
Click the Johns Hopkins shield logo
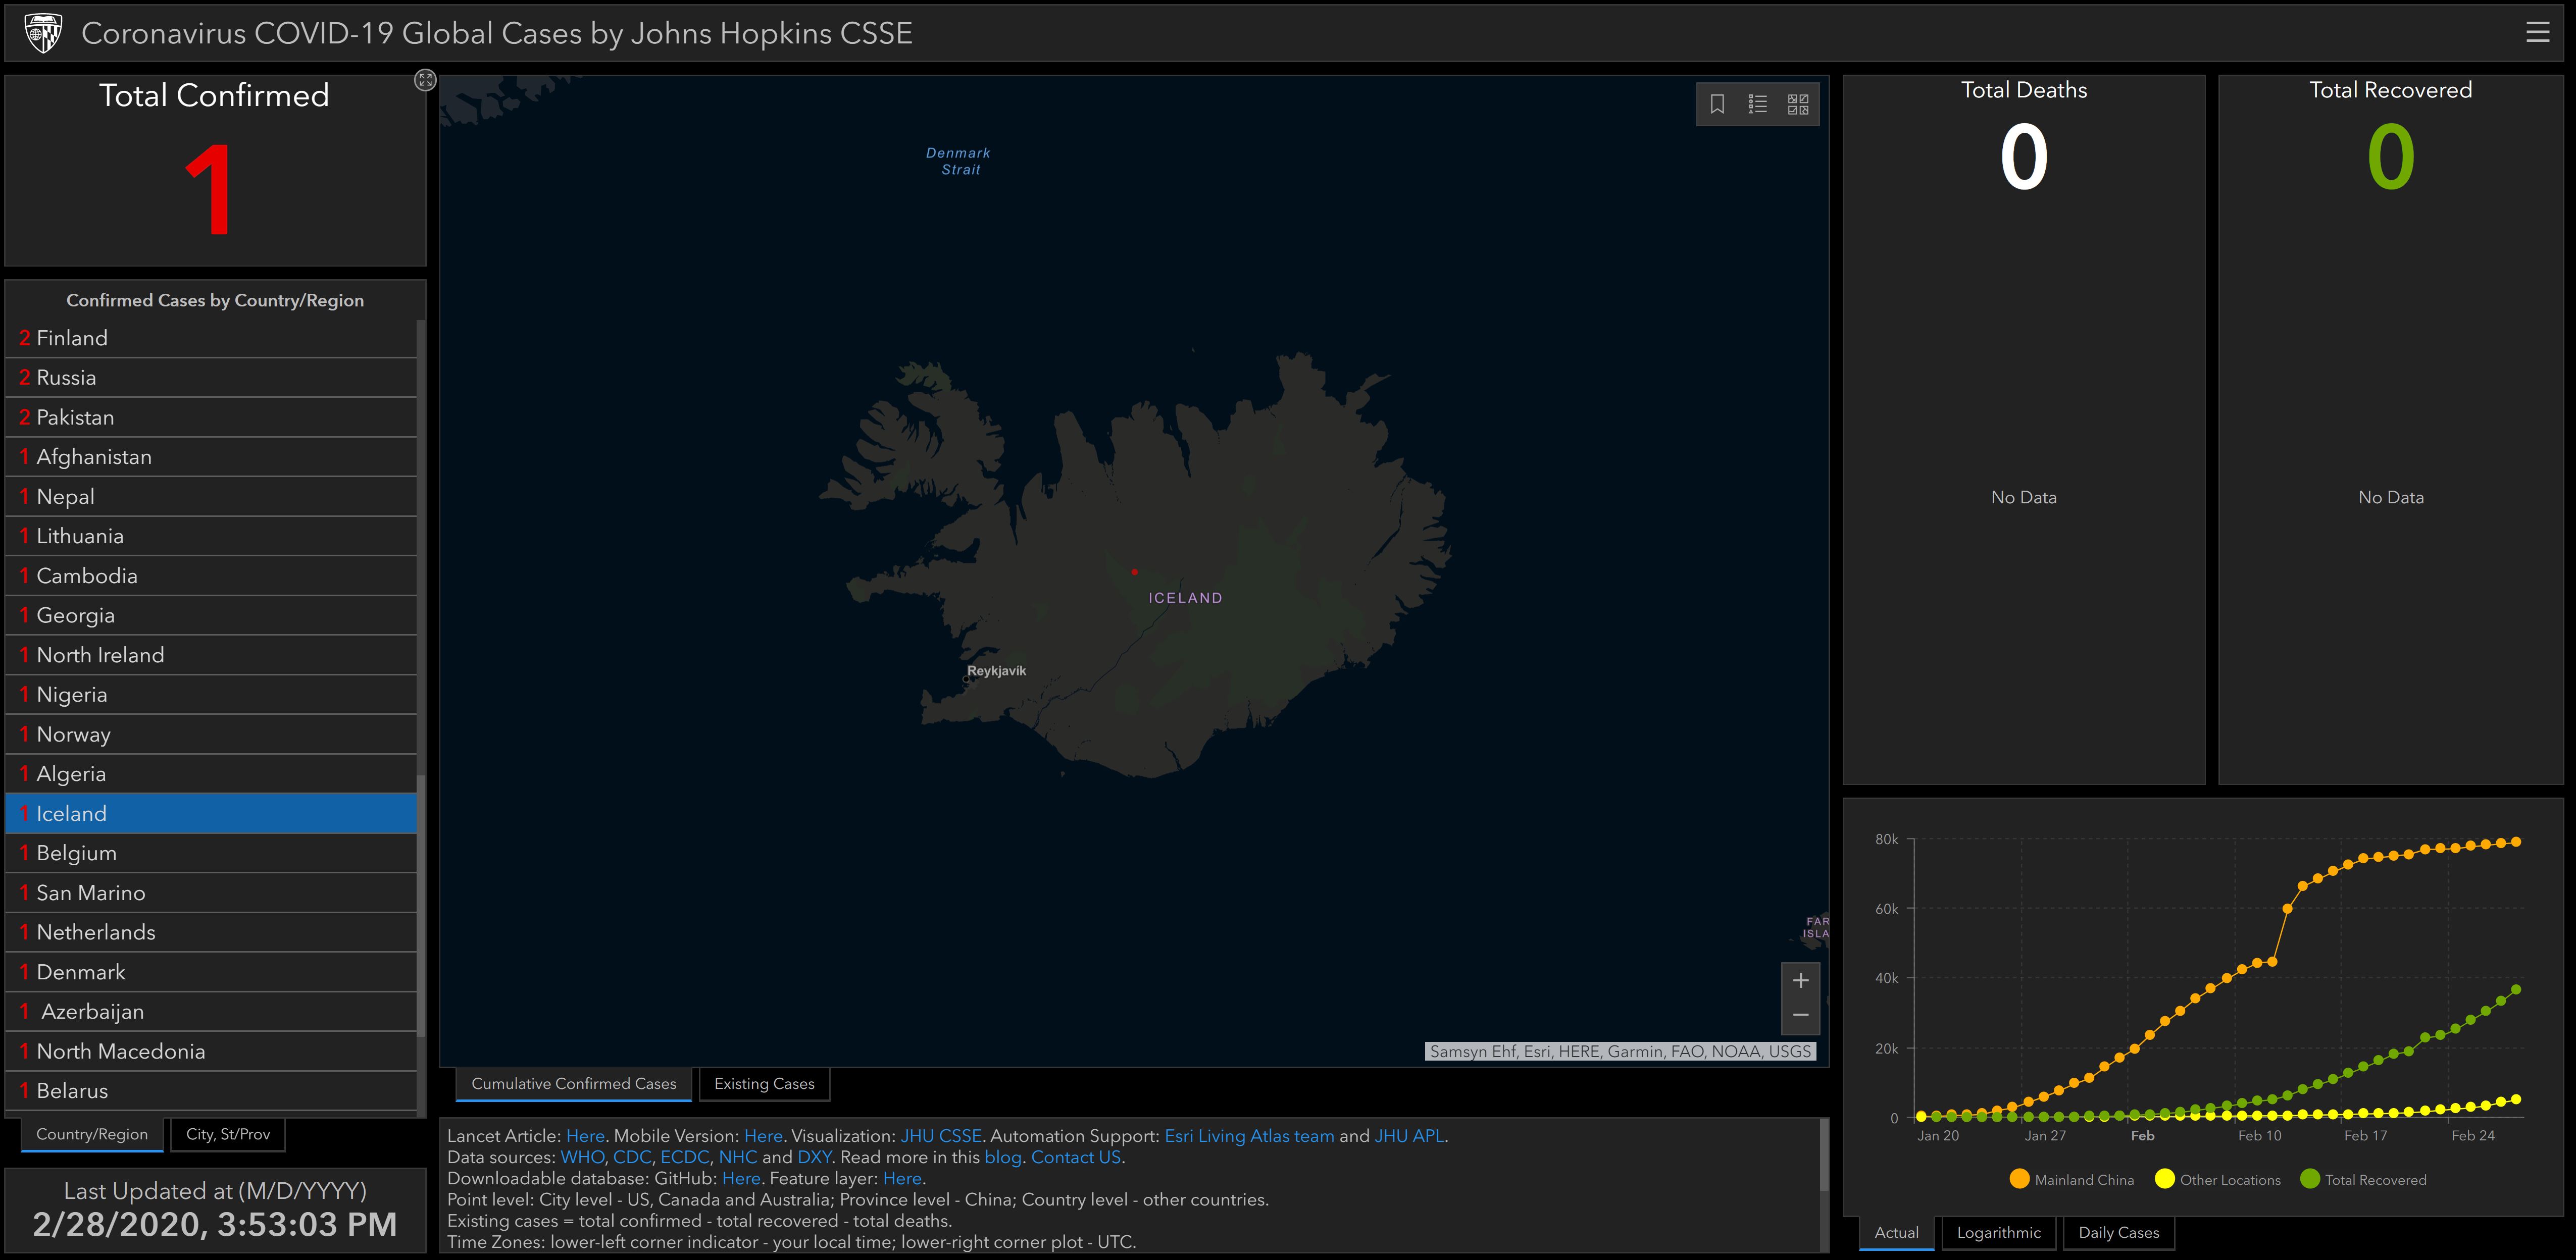(x=43, y=33)
